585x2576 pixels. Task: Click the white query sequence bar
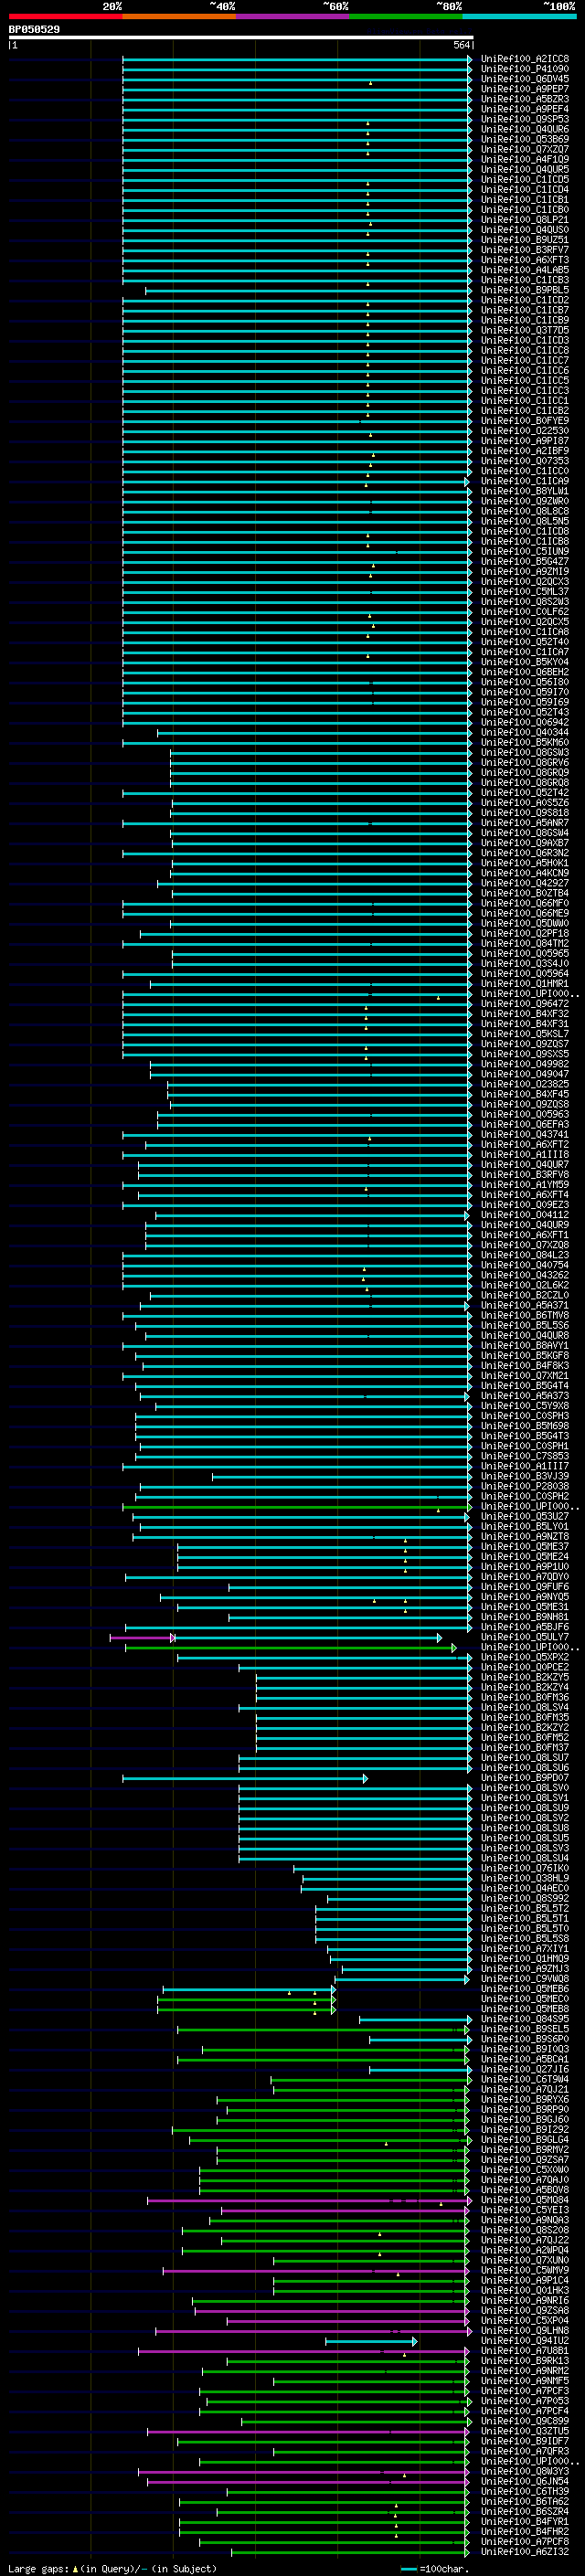click(x=240, y=38)
